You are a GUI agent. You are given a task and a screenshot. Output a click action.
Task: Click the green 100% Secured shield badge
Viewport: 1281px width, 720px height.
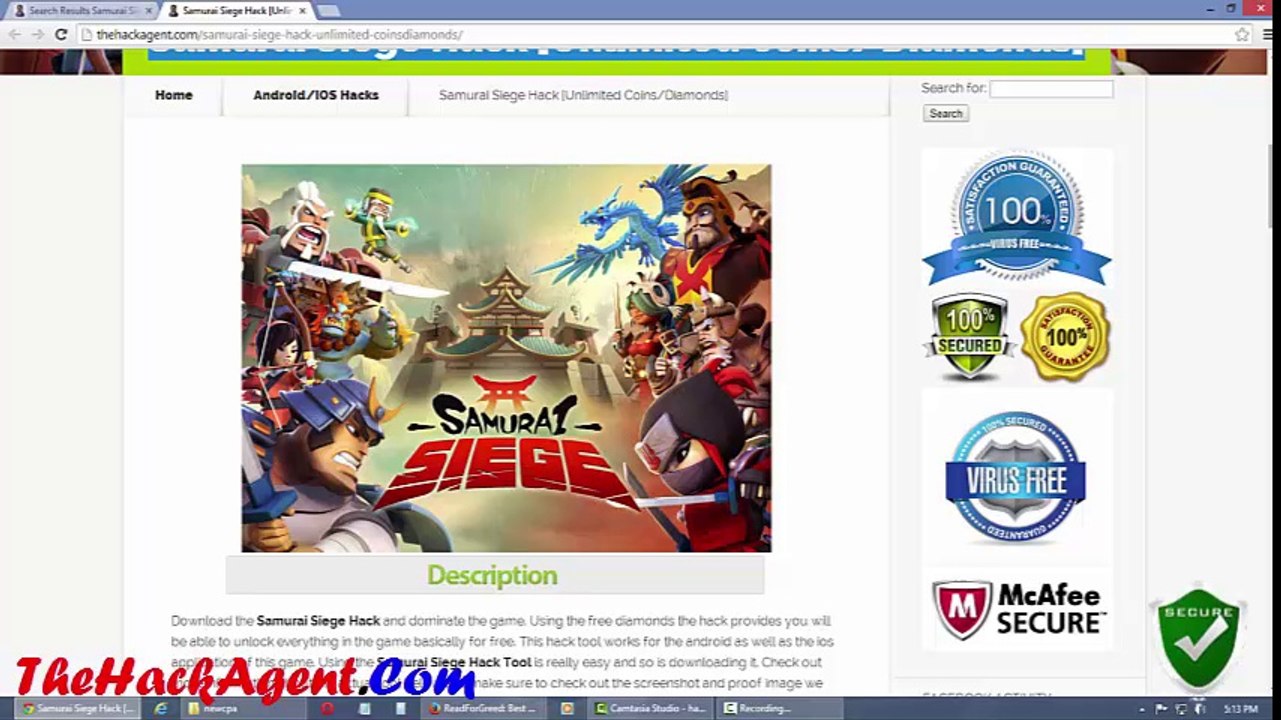pos(968,337)
